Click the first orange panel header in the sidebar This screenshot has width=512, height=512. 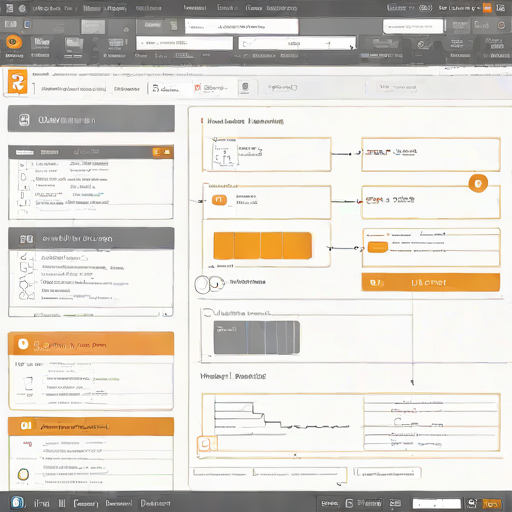pos(91,344)
